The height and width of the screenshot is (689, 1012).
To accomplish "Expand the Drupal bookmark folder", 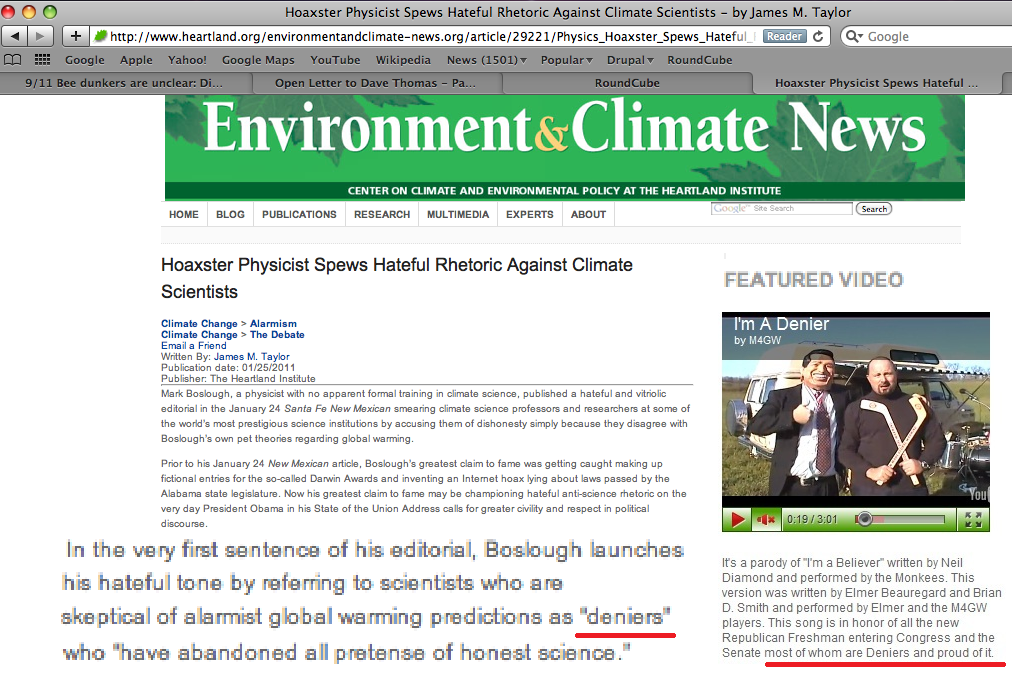I will 630,60.
